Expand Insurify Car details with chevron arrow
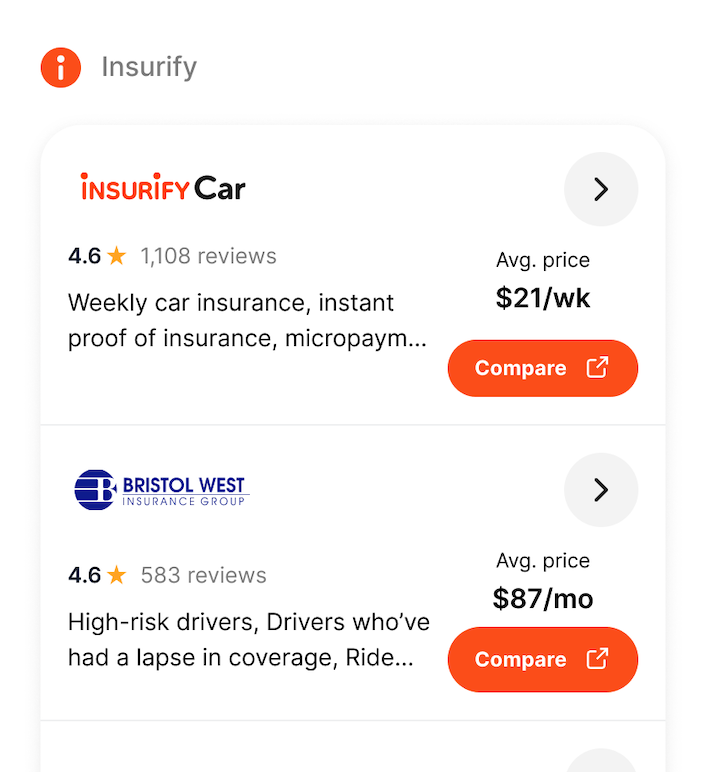The image size is (706, 772). click(601, 189)
